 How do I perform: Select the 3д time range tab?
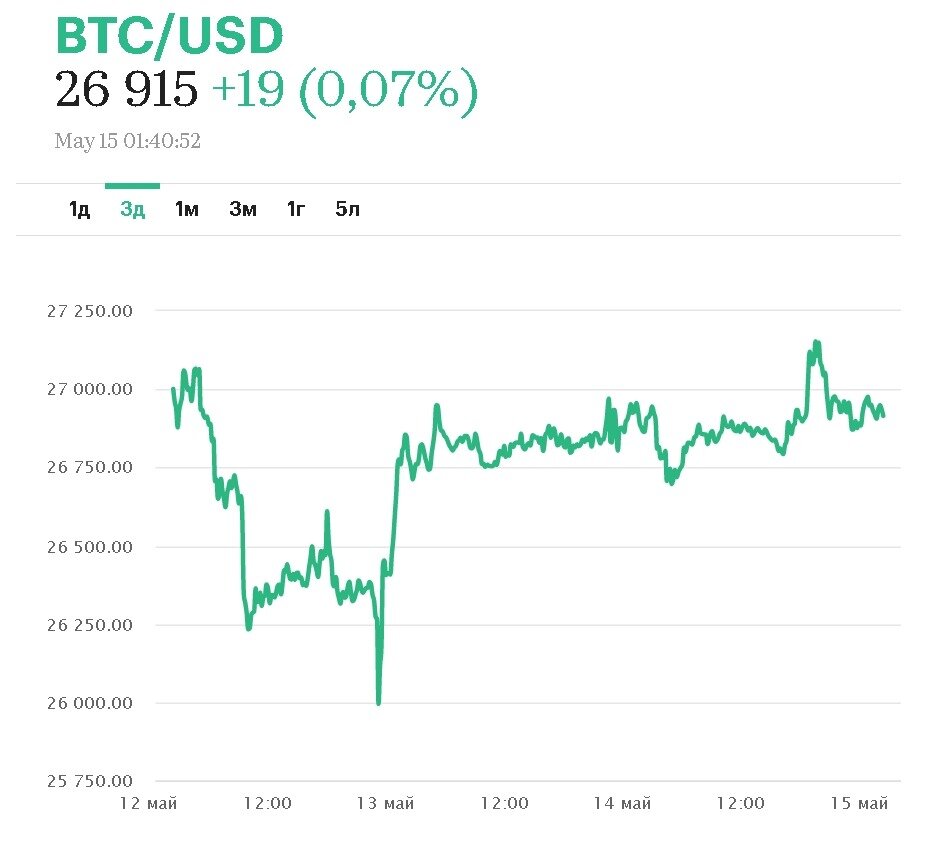133,209
